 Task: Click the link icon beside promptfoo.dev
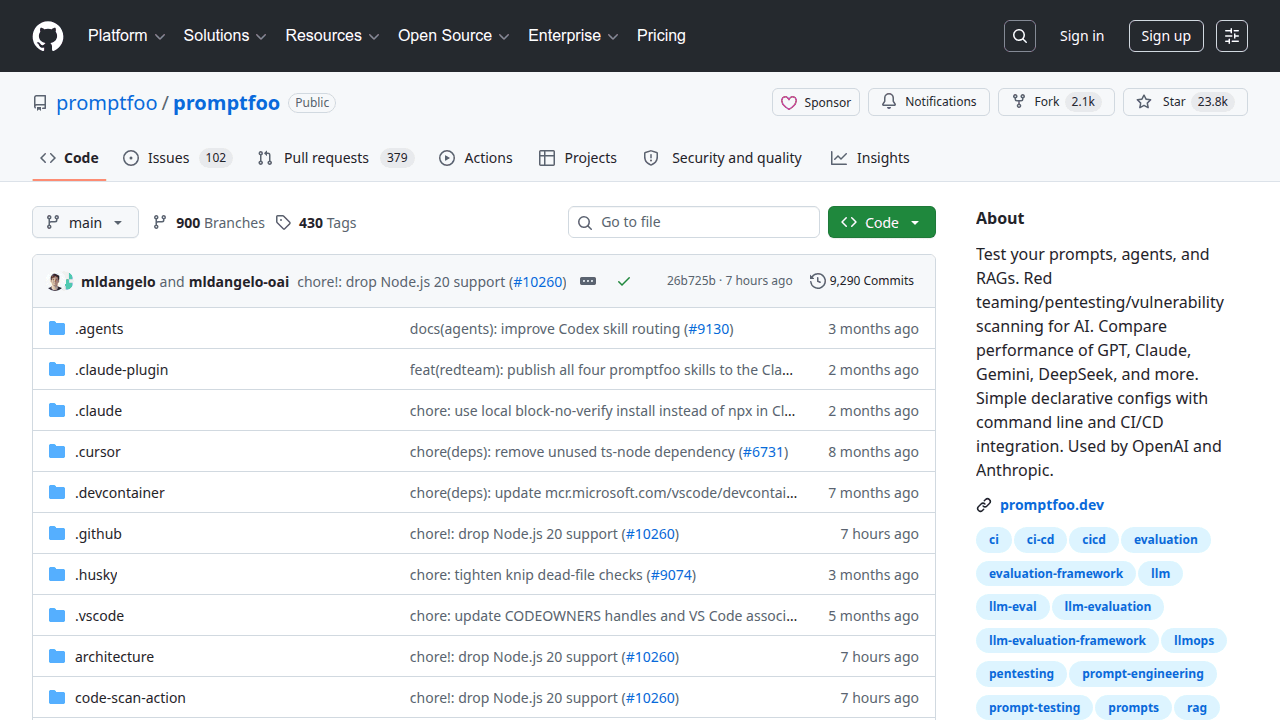coord(984,505)
